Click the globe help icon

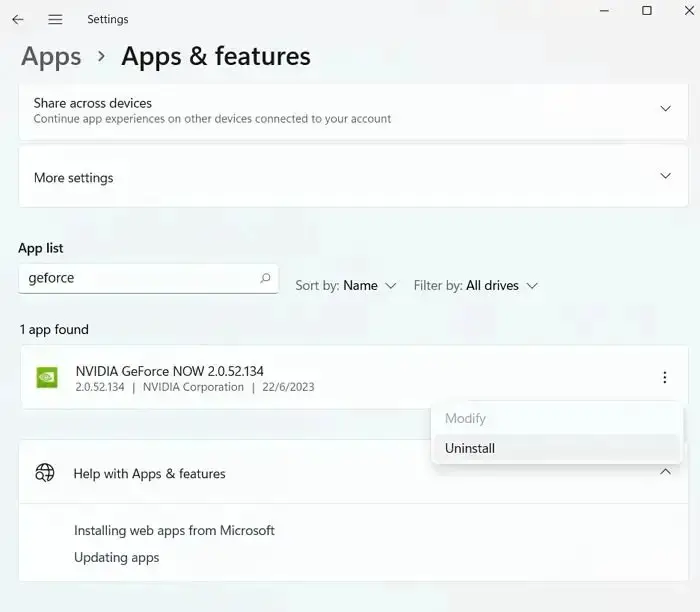click(45, 472)
